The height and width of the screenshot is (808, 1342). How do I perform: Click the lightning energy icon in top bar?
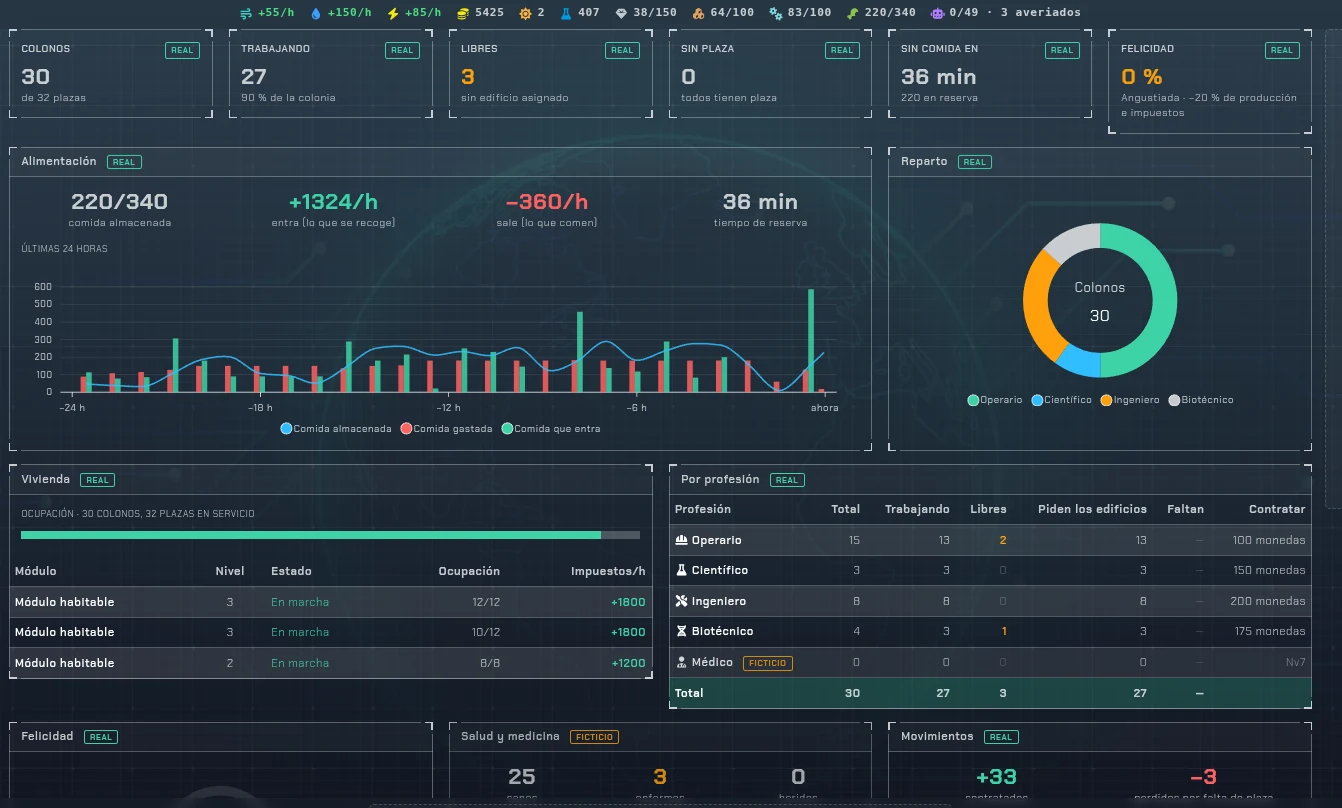(393, 13)
